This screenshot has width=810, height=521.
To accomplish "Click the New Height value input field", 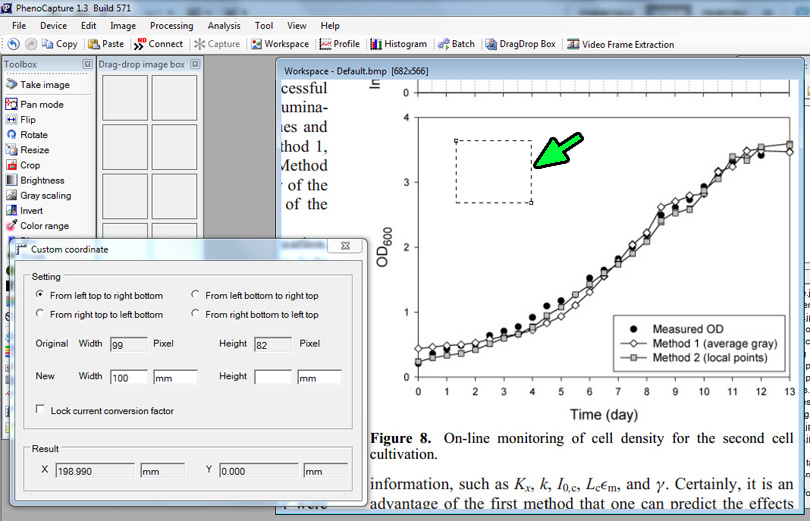I will coord(272,377).
